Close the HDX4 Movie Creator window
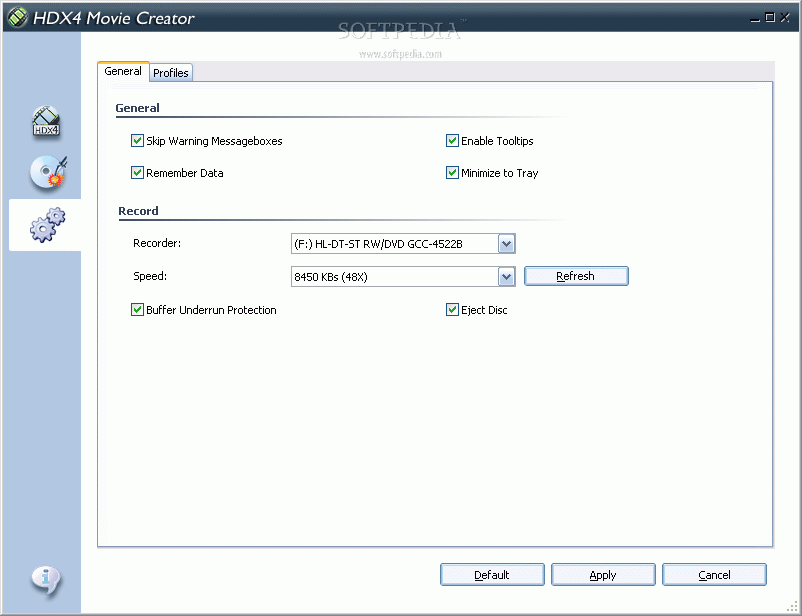 (x=785, y=17)
